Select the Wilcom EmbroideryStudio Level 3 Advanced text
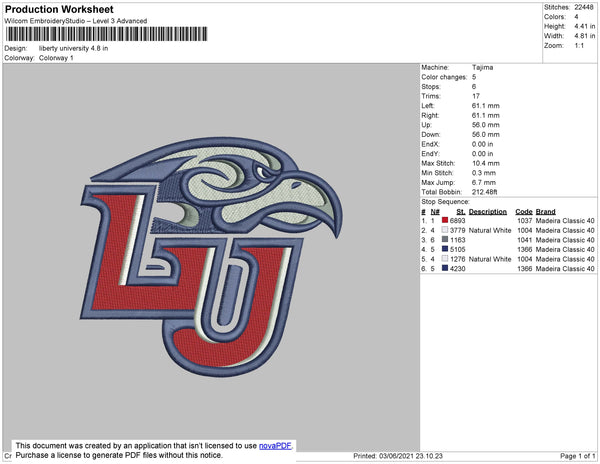This screenshot has width=600, height=464. click(76, 21)
